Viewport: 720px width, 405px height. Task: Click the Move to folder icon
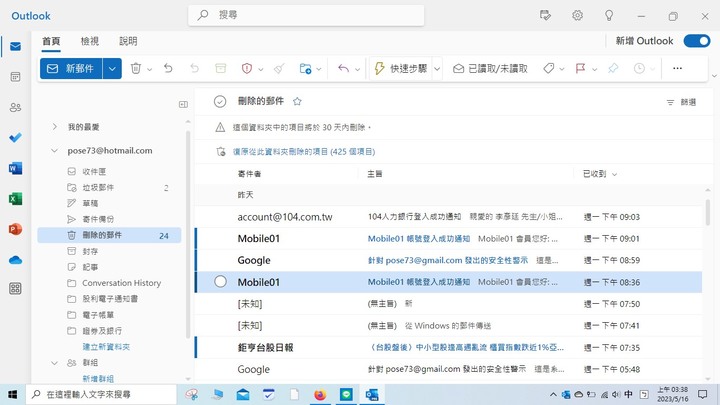(x=305, y=68)
